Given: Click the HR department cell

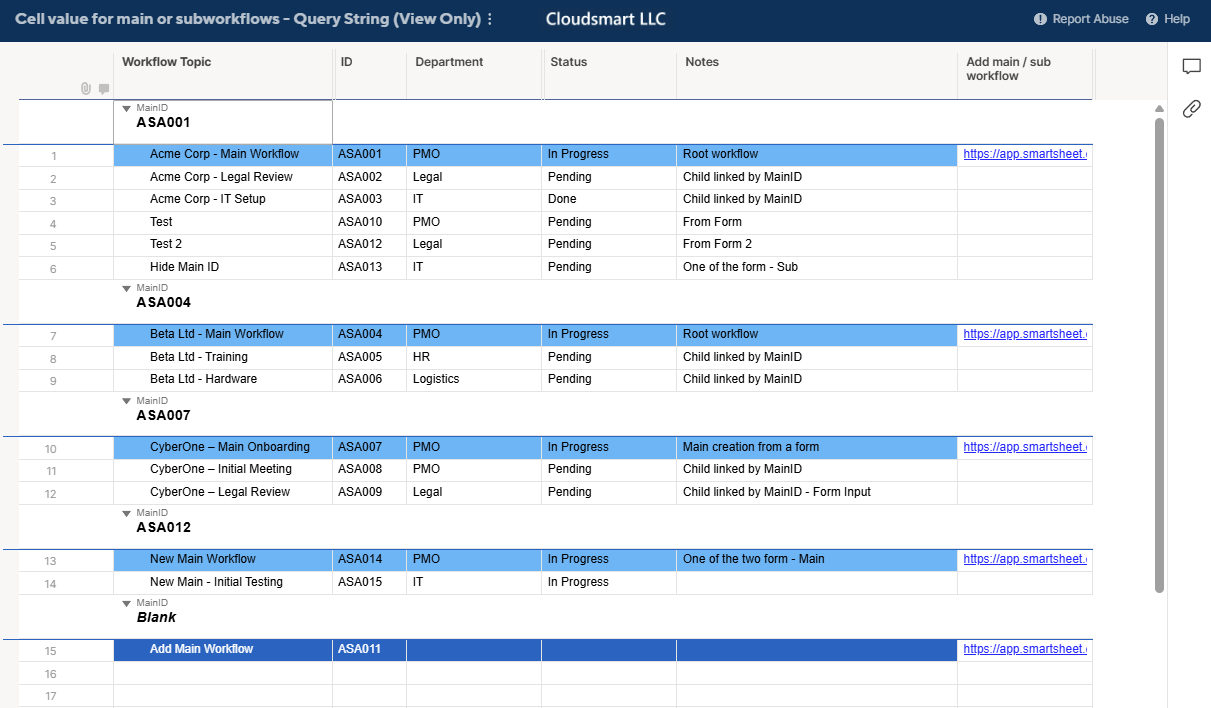Looking at the screenshot, I should [474, 357].
